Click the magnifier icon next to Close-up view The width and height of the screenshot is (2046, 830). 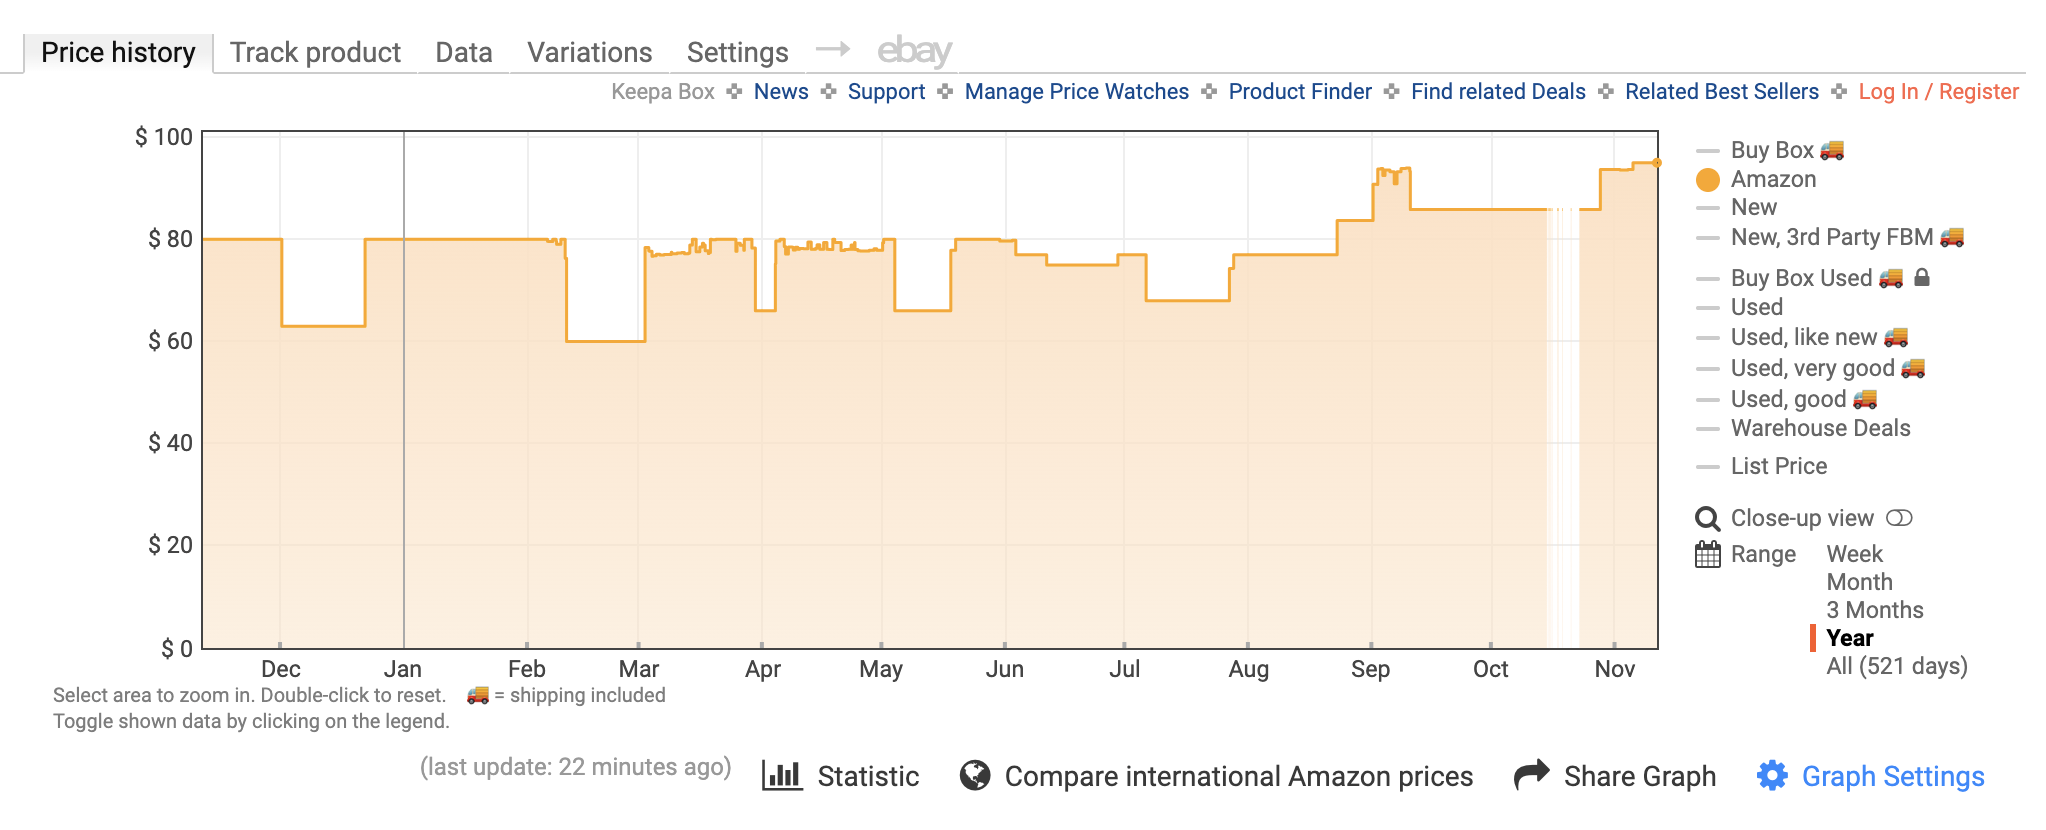click(1707, 518)
